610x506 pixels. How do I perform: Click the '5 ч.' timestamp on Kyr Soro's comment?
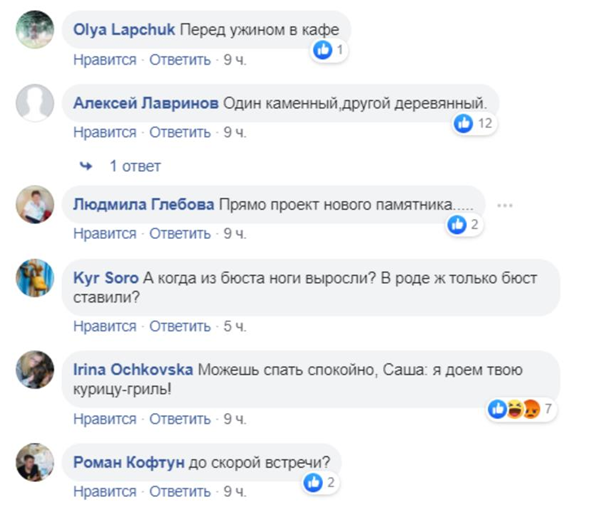pos(235,326)
